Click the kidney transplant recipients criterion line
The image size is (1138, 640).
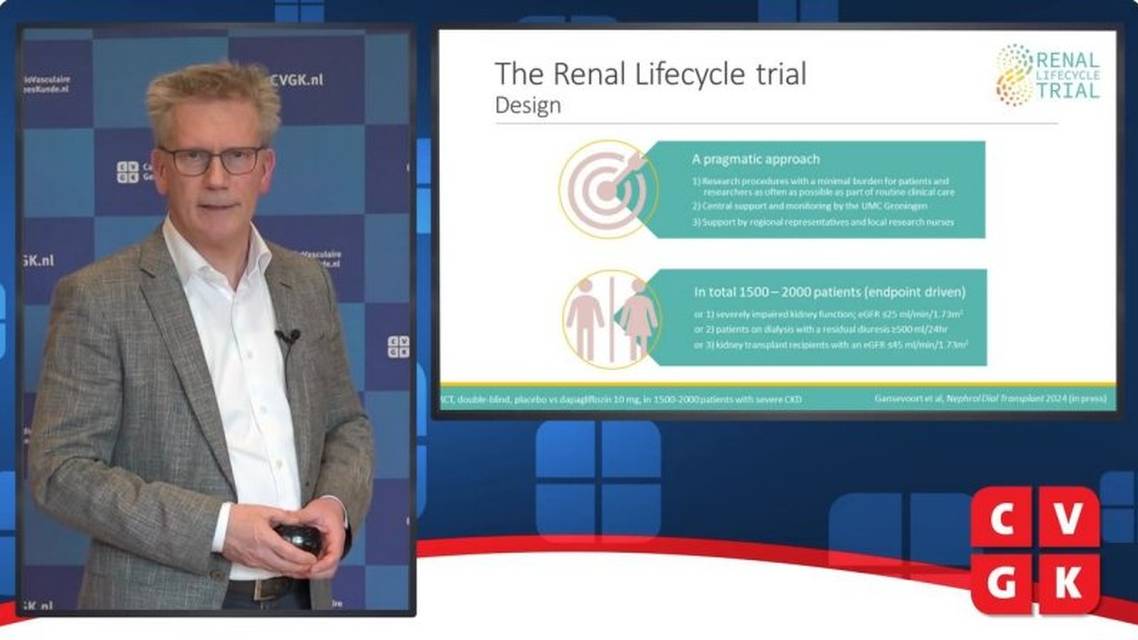click(x=830, y=345)
